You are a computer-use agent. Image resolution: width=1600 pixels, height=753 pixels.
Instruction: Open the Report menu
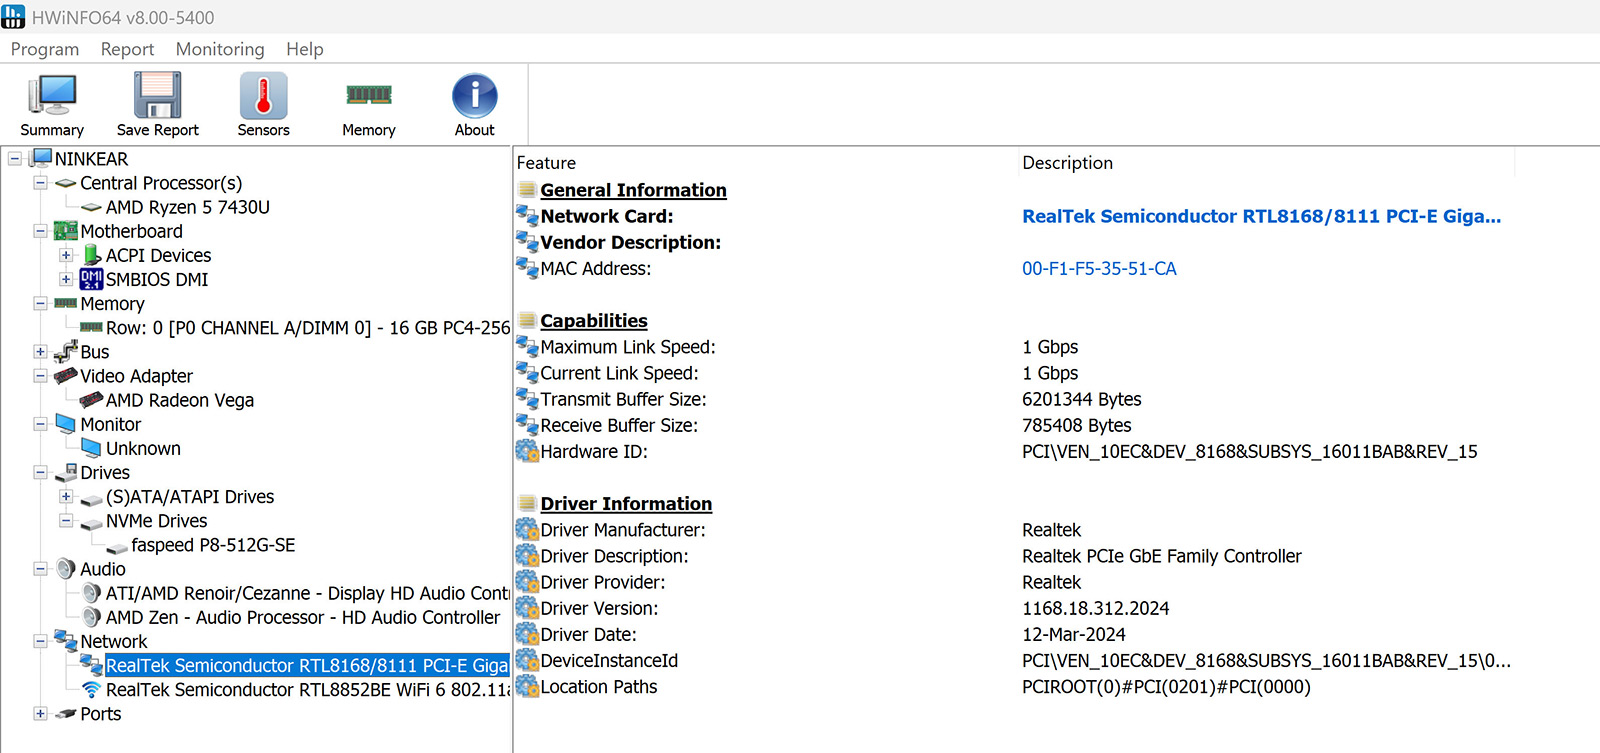[x=127, y=49]
